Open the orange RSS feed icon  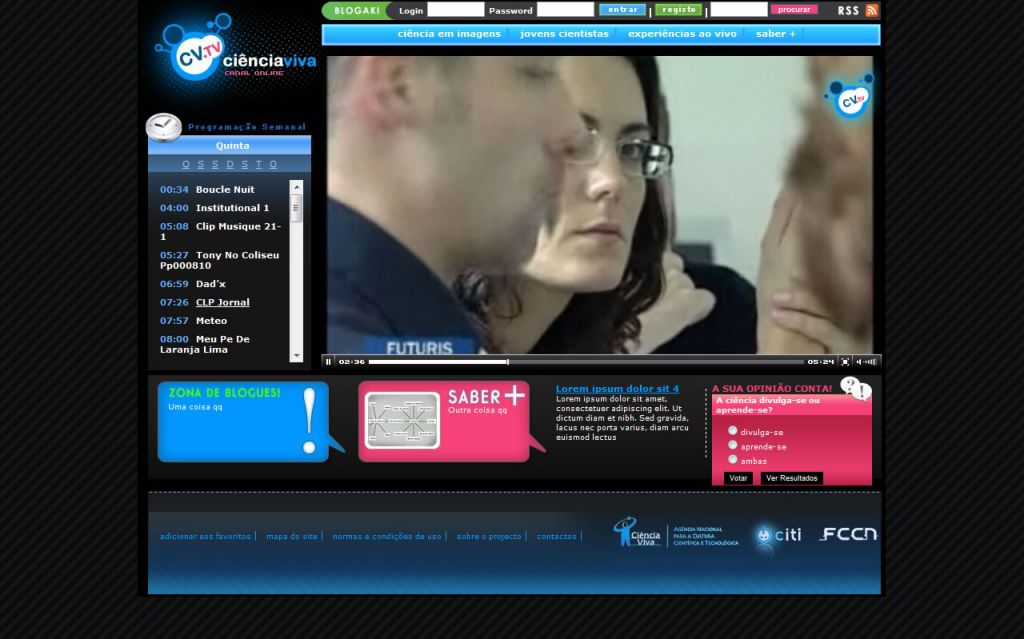872,10
